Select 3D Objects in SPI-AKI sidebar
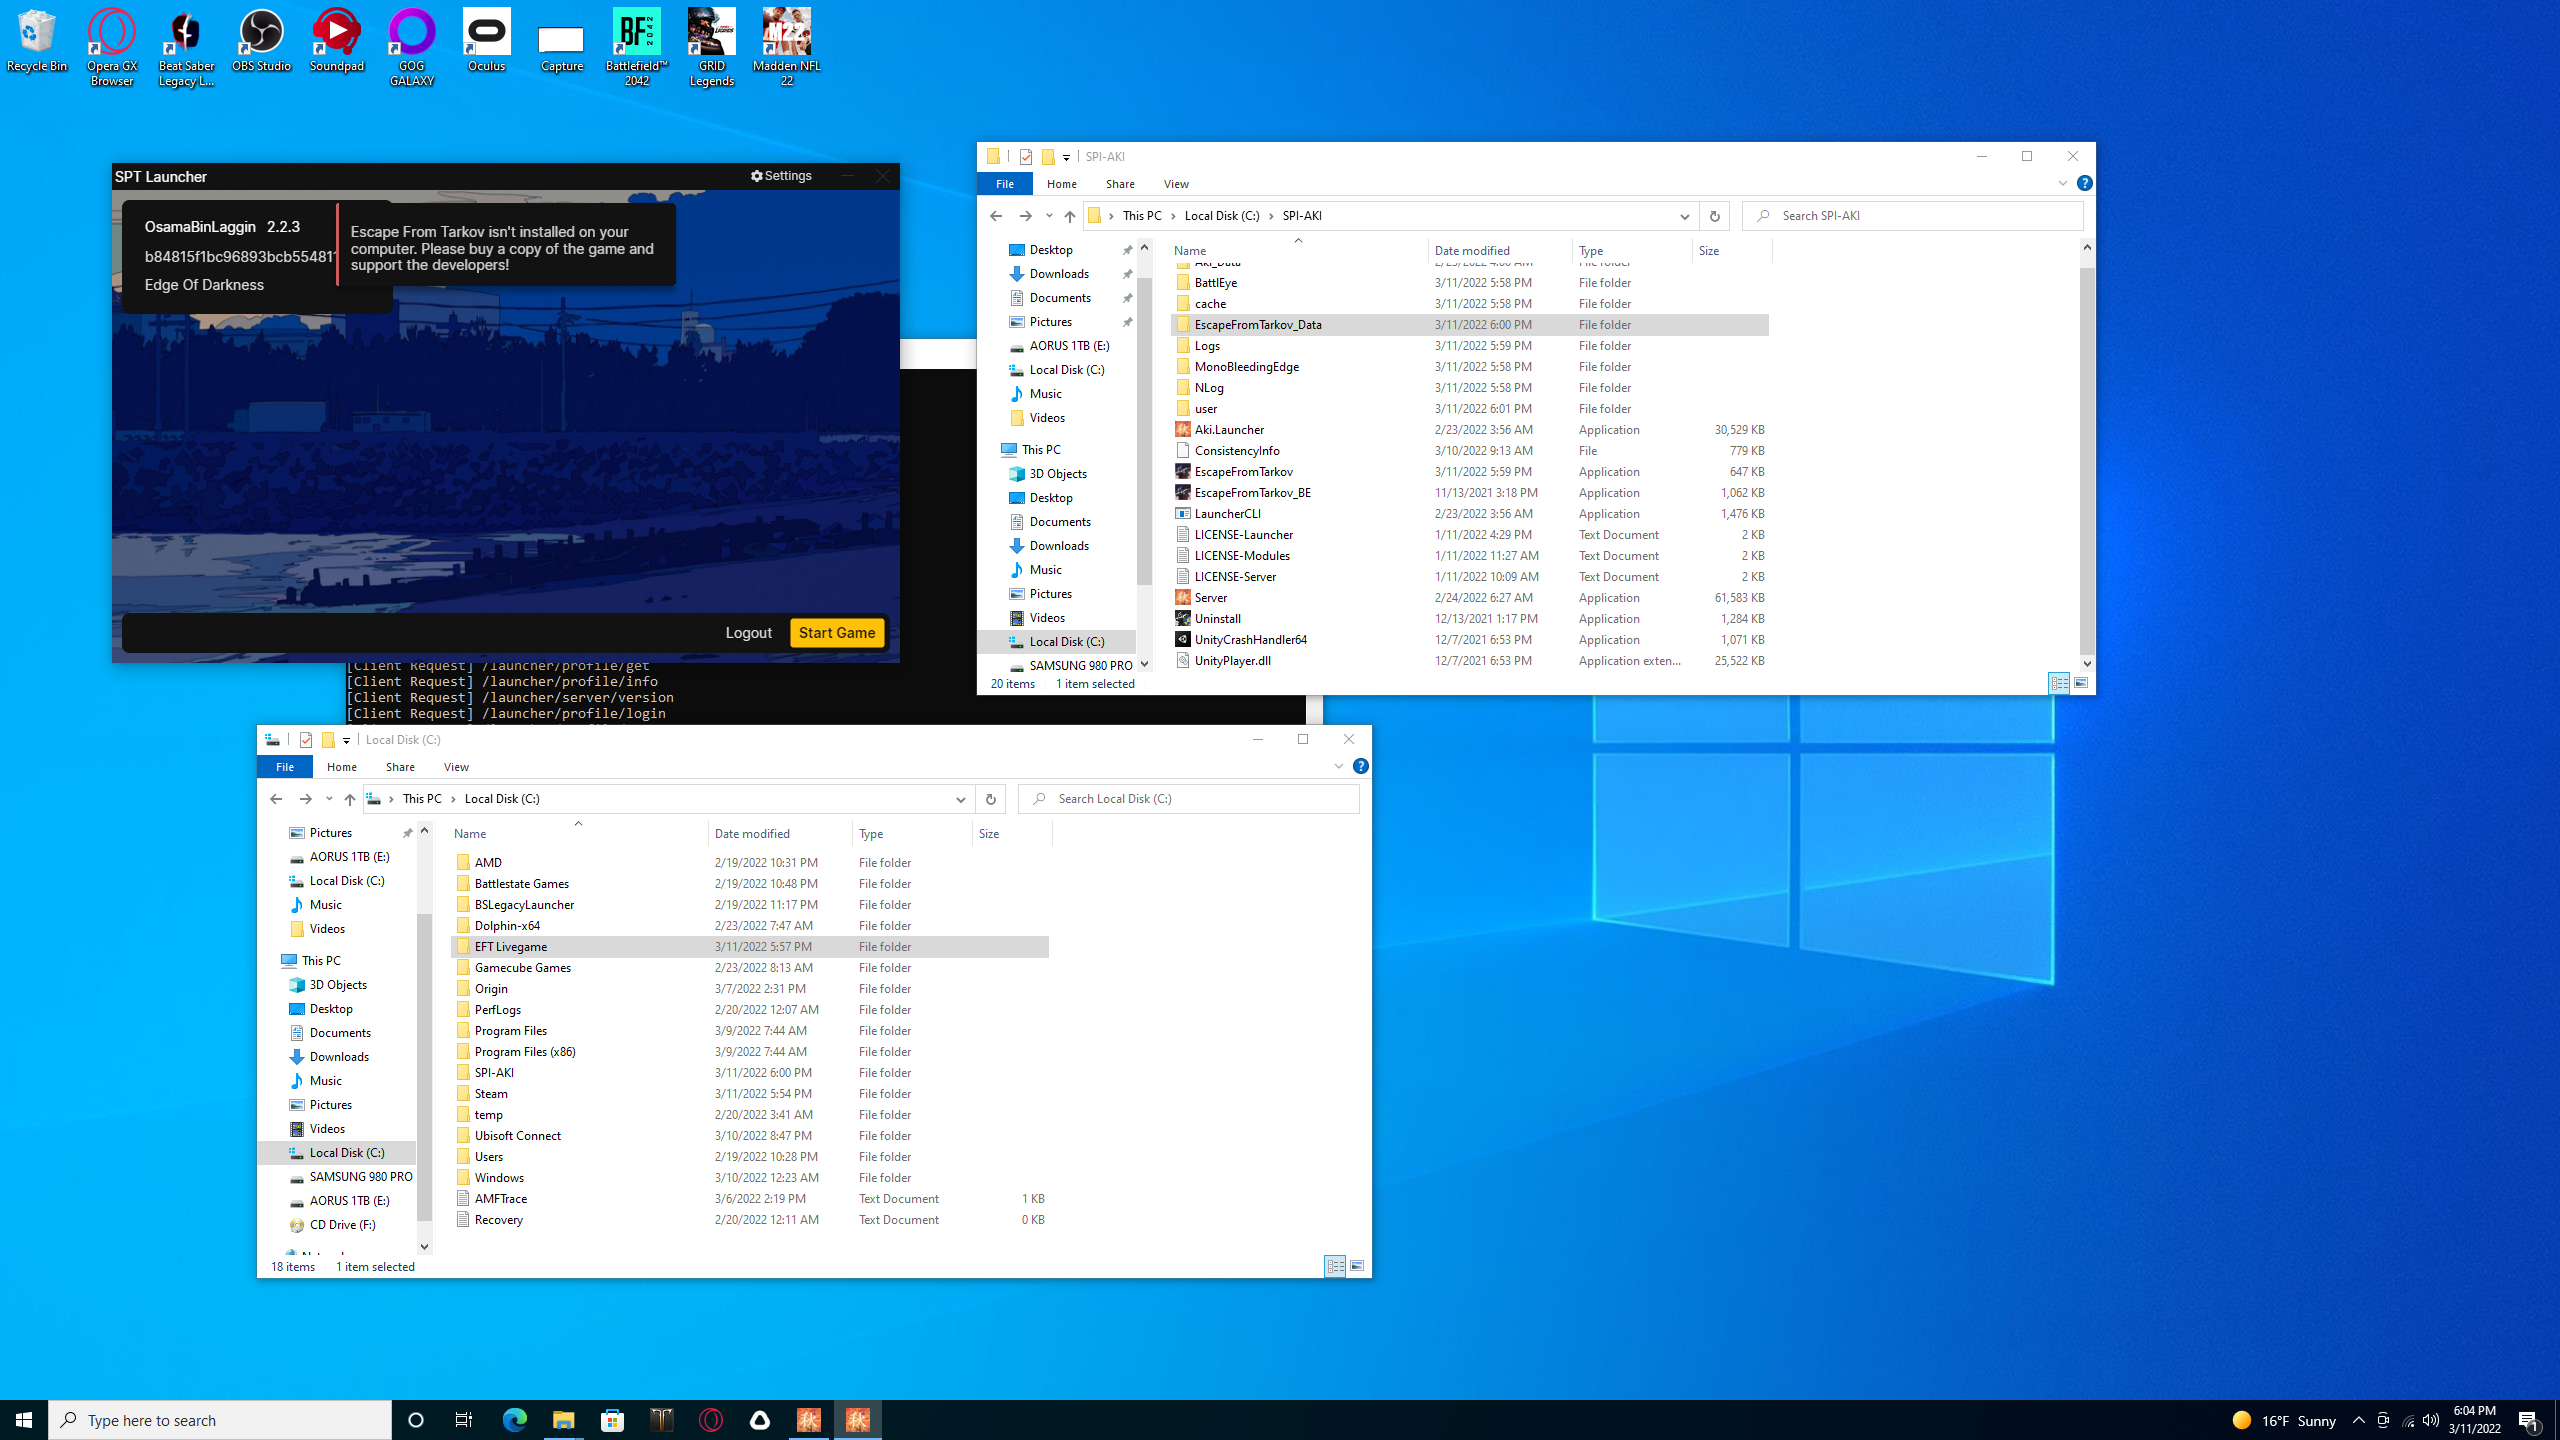 tap(1058, 474)
